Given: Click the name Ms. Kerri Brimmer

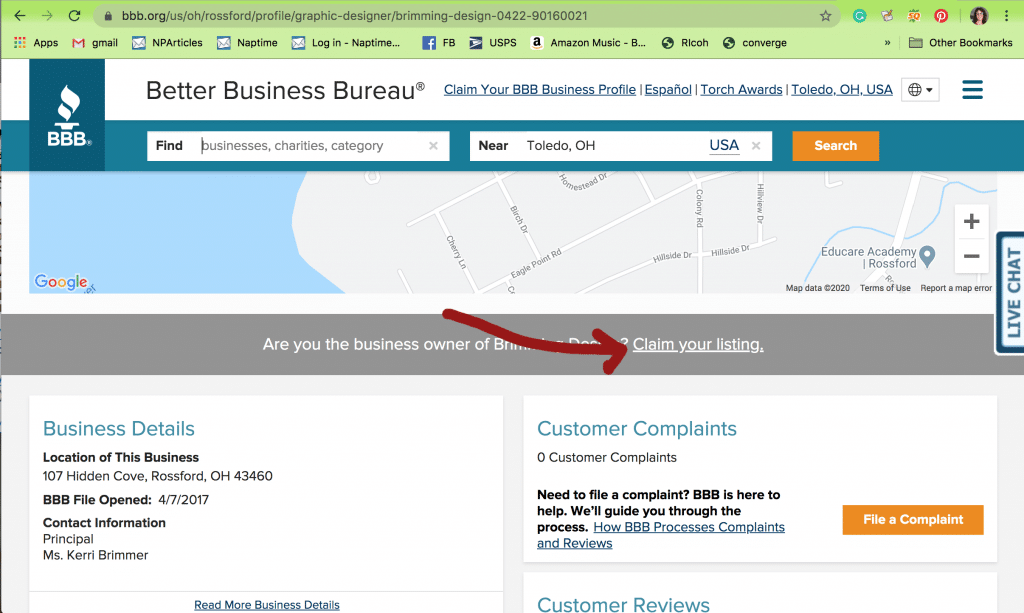Looking at the screenshot, I should 95,555.
